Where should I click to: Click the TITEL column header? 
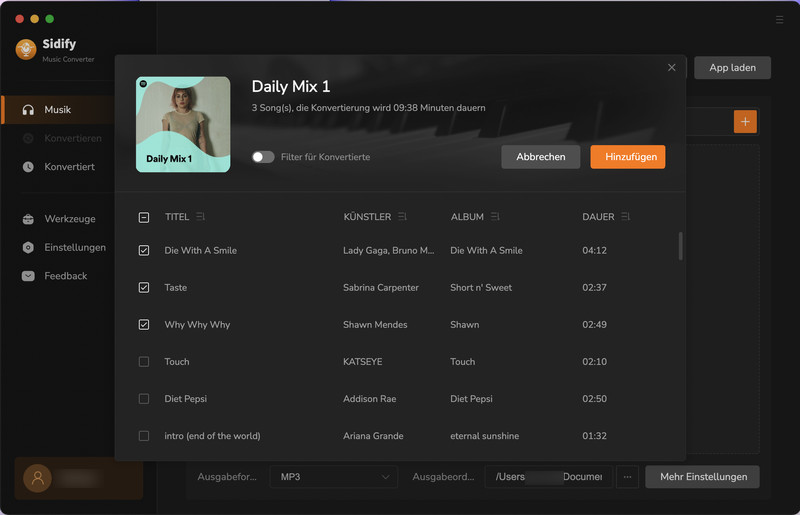point(177,217)
